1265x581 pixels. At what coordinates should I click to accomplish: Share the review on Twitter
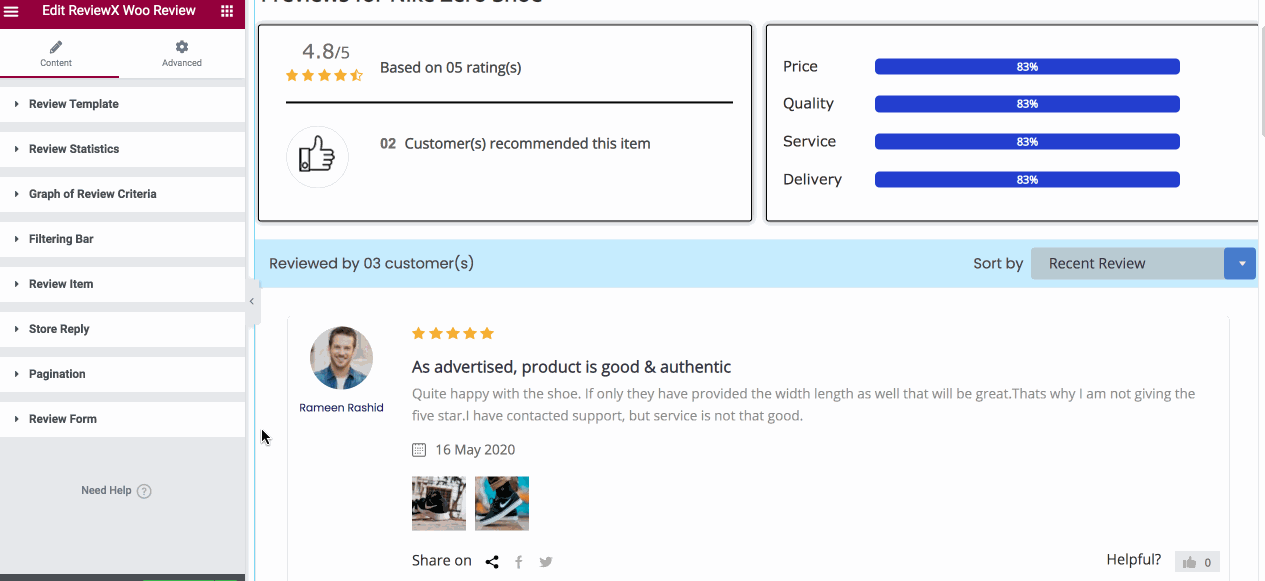(546, 562)
